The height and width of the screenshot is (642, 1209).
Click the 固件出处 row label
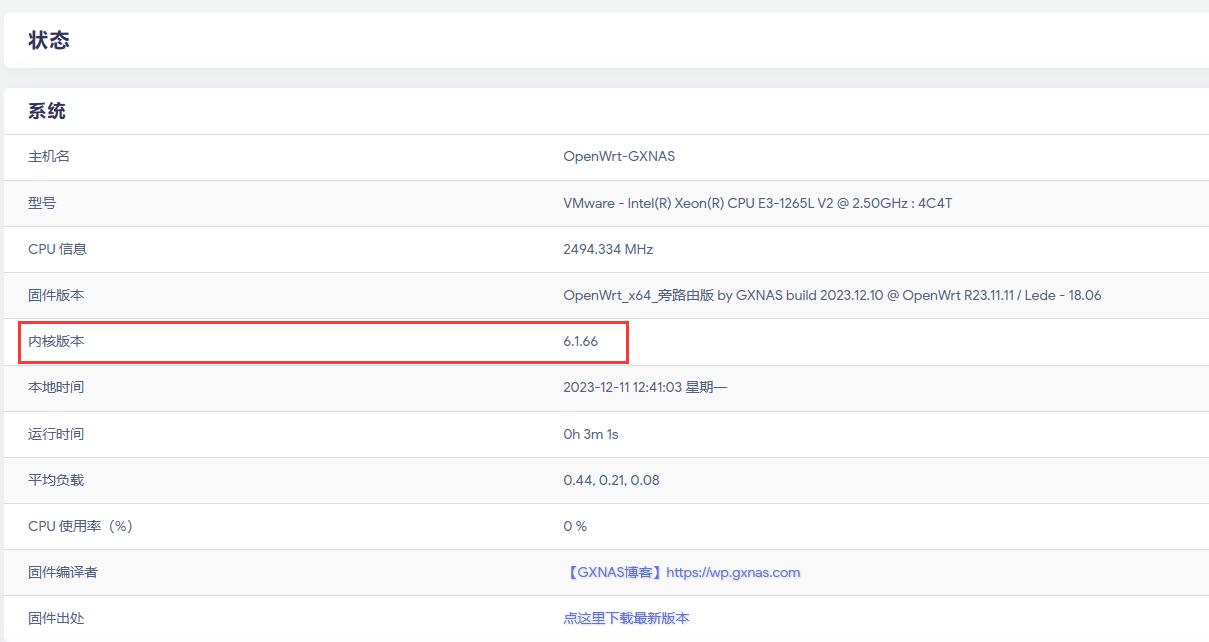coord(56,618)
